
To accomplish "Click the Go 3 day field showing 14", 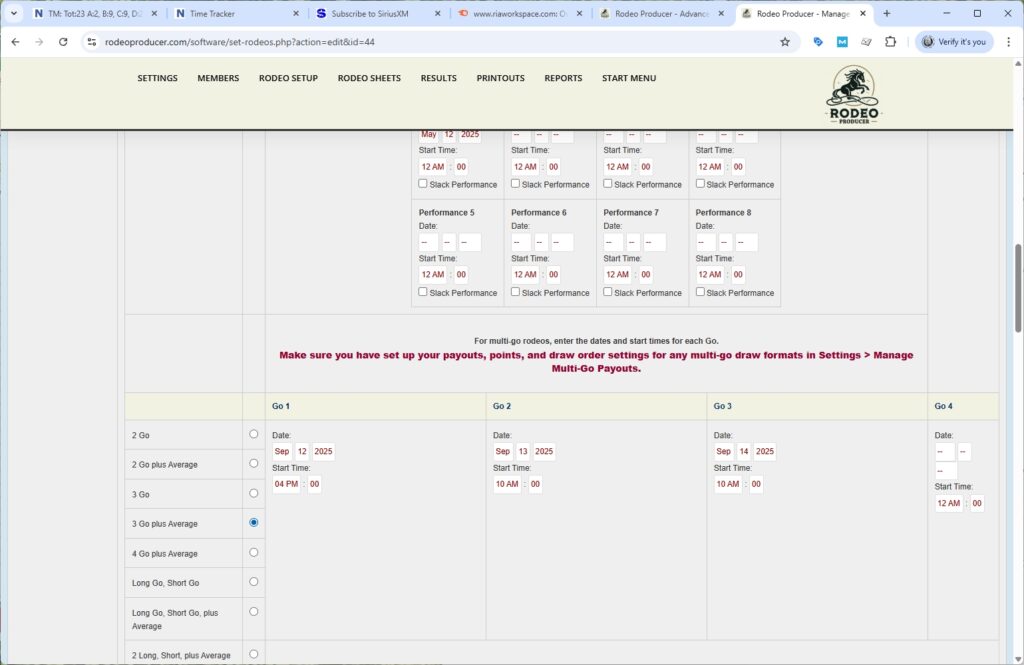I will (743, 452).
